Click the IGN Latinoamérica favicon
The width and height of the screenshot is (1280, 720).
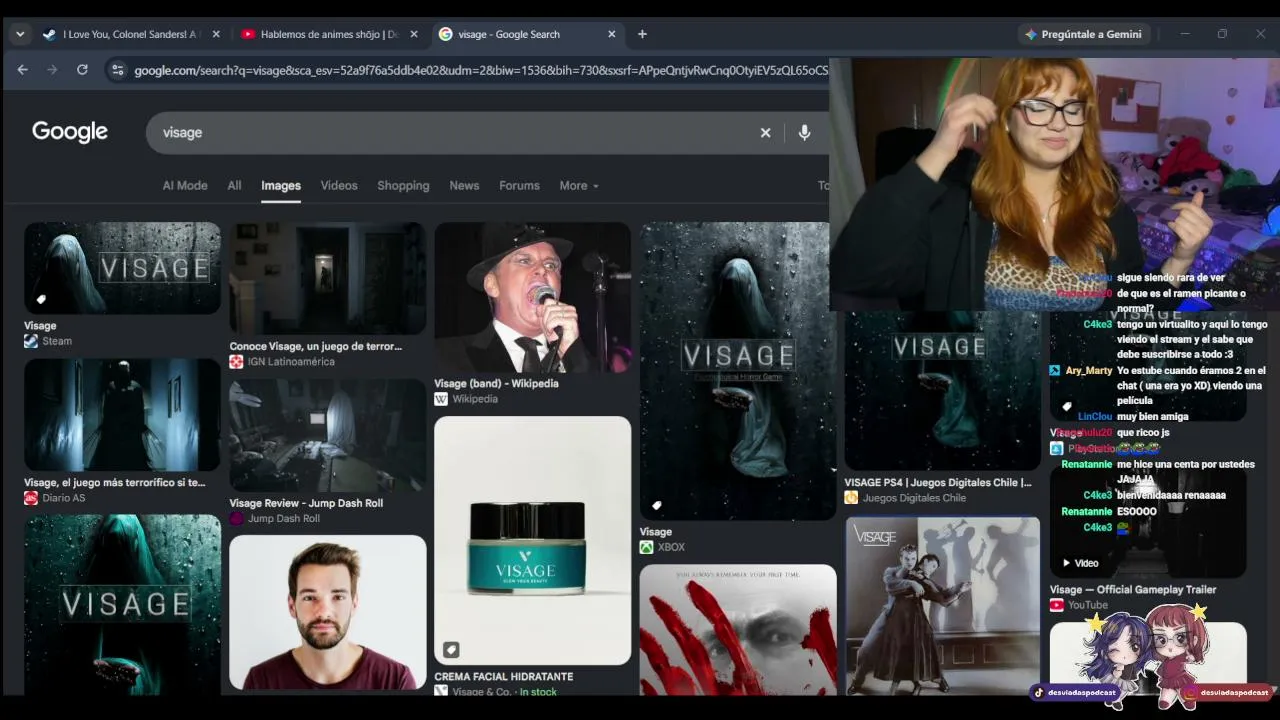coord(236,361)
